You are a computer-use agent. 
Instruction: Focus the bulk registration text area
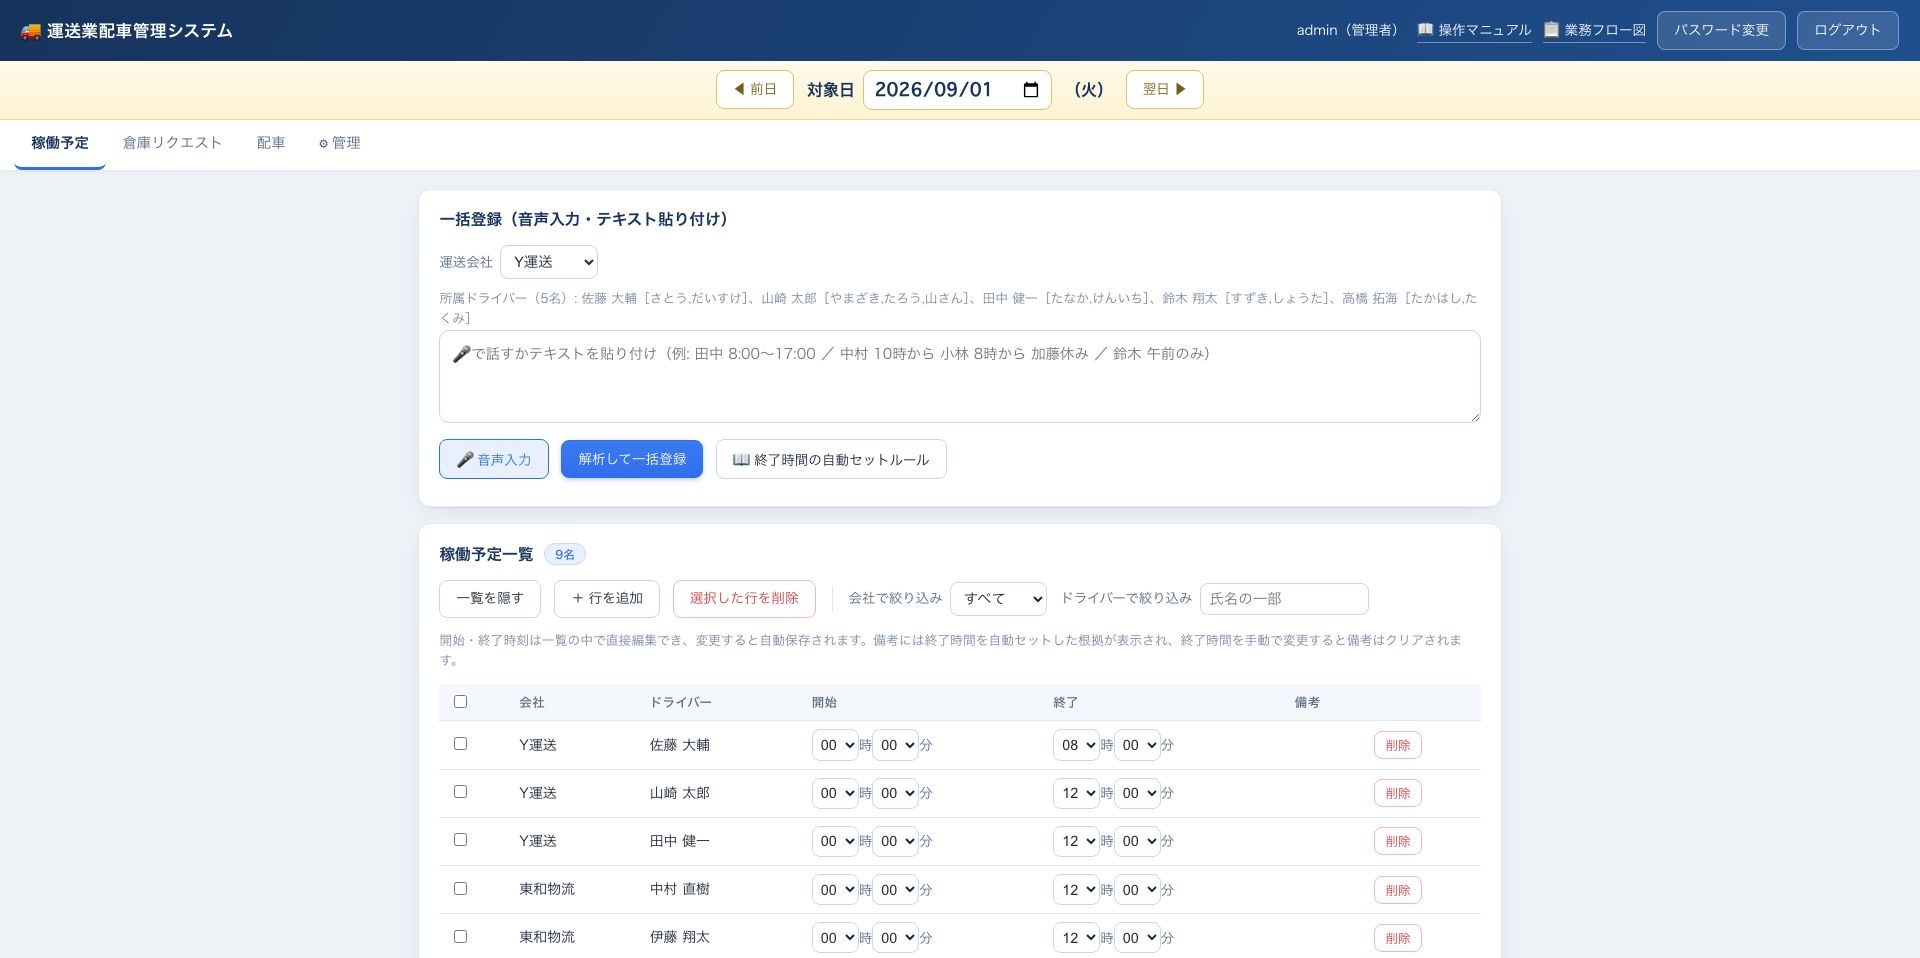pos(960,376)
